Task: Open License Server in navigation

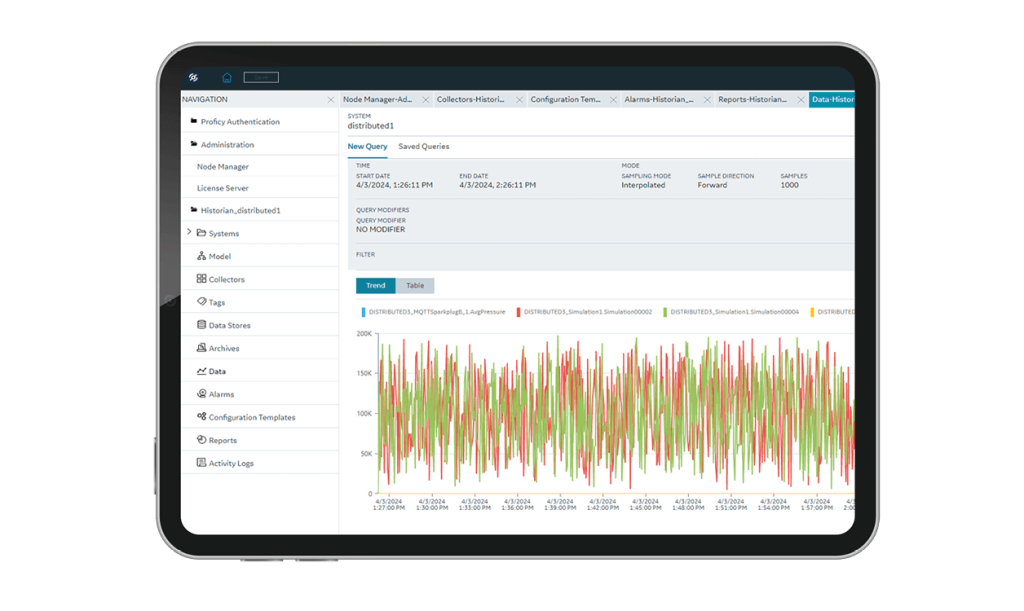Action: (x=222, y=188)
